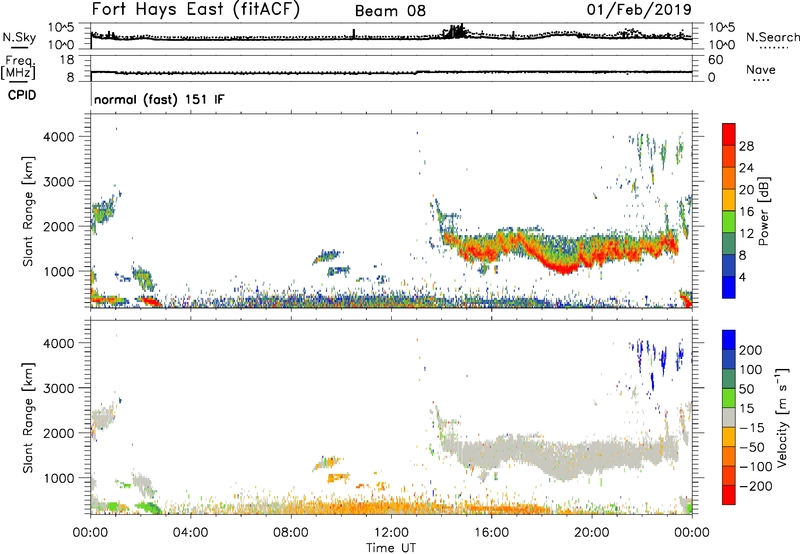
Task: Click the 'Freq. [MHz]' axis label
Action: click(18, 68)
